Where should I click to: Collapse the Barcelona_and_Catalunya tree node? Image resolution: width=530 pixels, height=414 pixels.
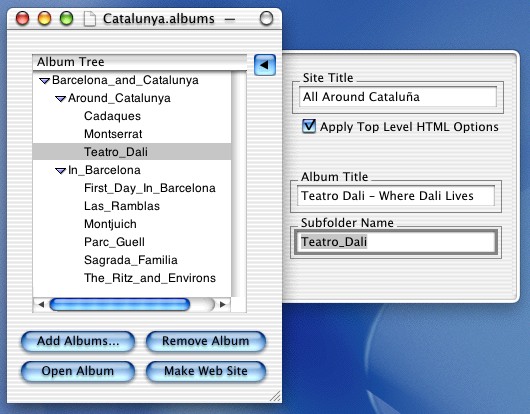[44, 80]
